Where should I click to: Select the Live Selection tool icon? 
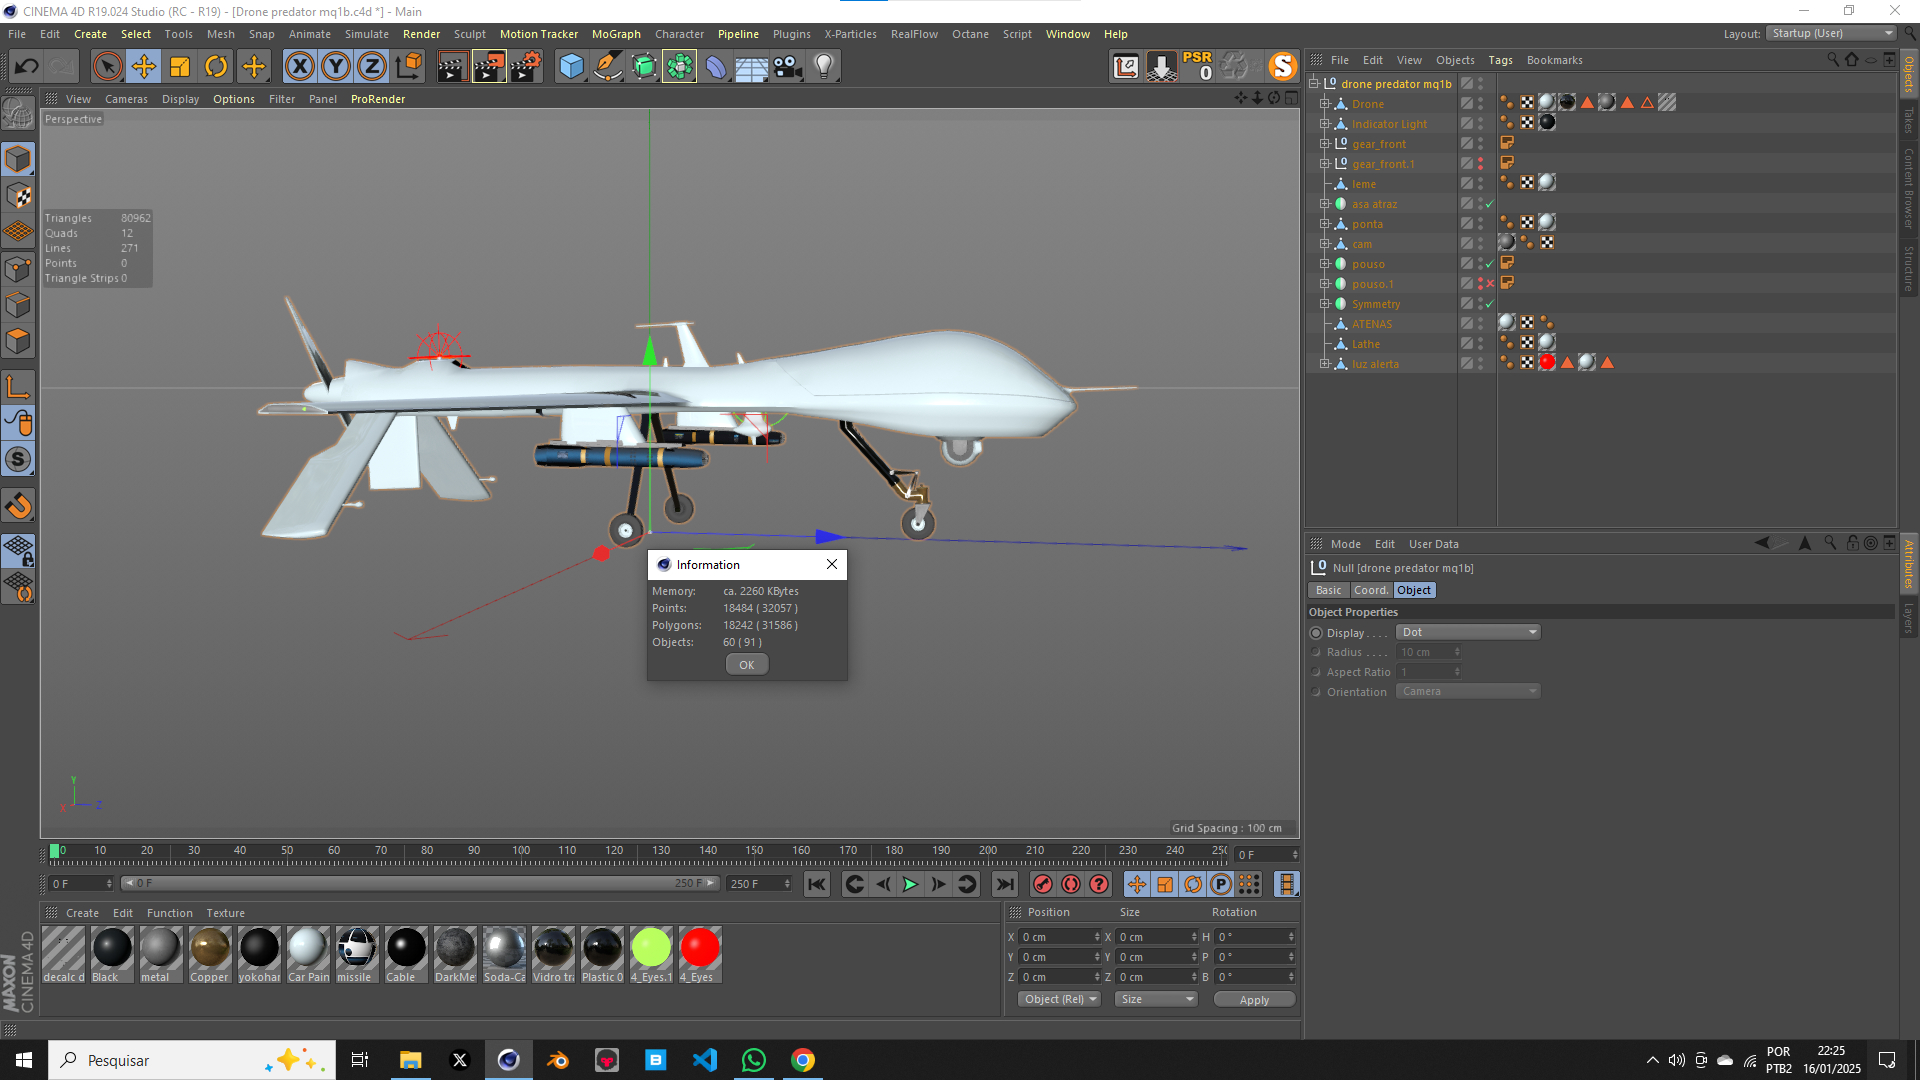104,65
